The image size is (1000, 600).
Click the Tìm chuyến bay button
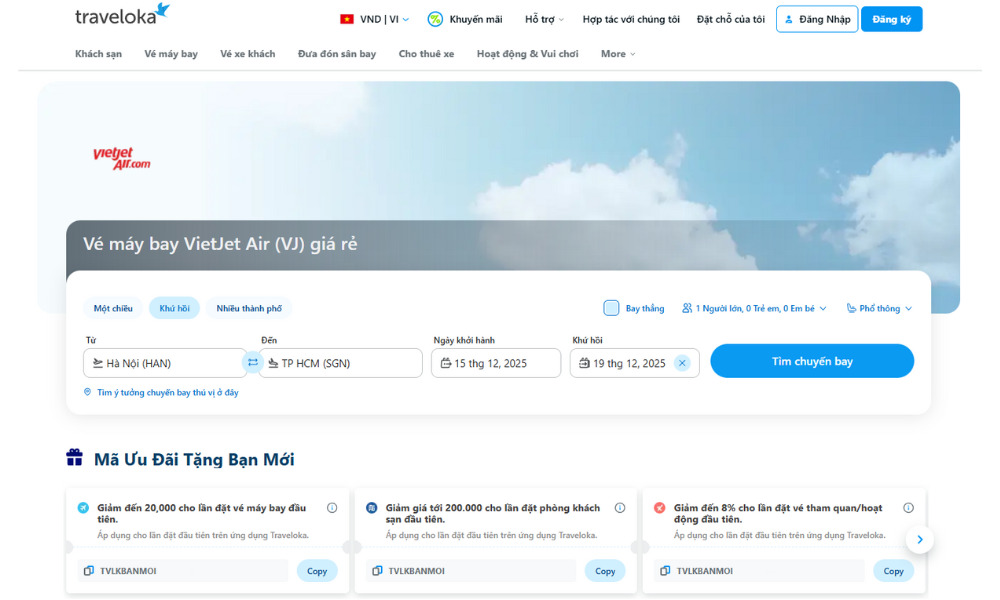pos(811,361)
